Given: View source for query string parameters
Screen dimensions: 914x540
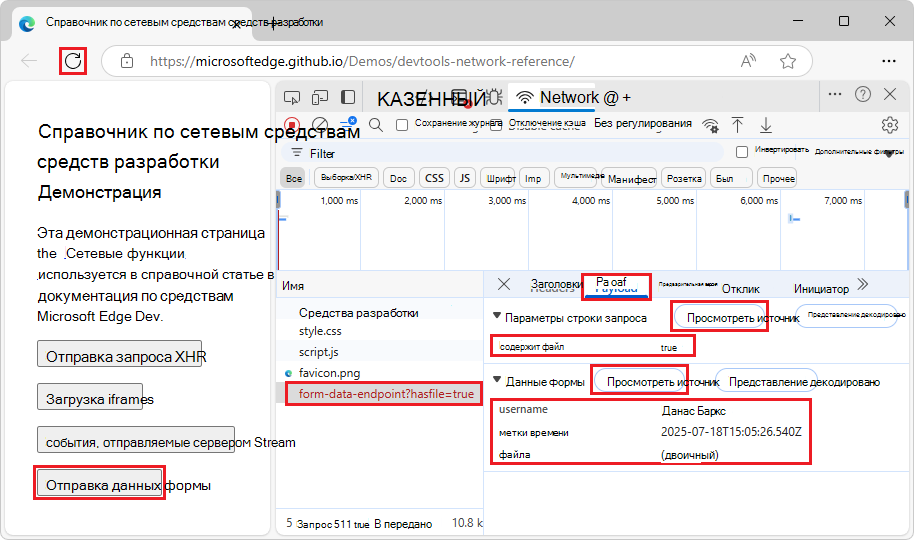Looking at the screenshot, I should (719, 317).
